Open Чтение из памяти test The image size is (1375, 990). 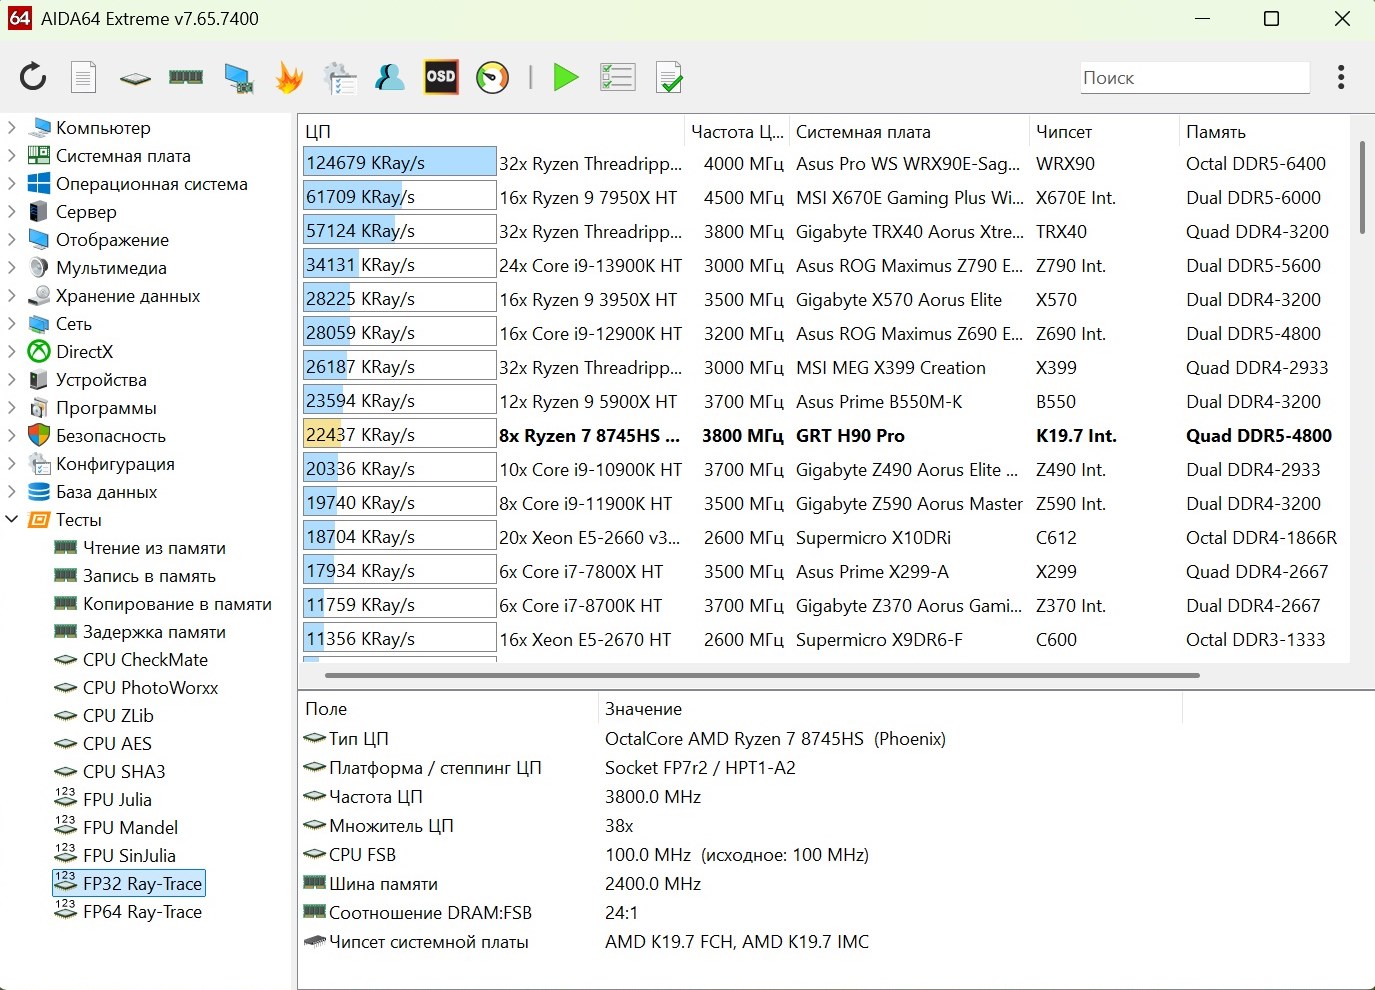154,548
